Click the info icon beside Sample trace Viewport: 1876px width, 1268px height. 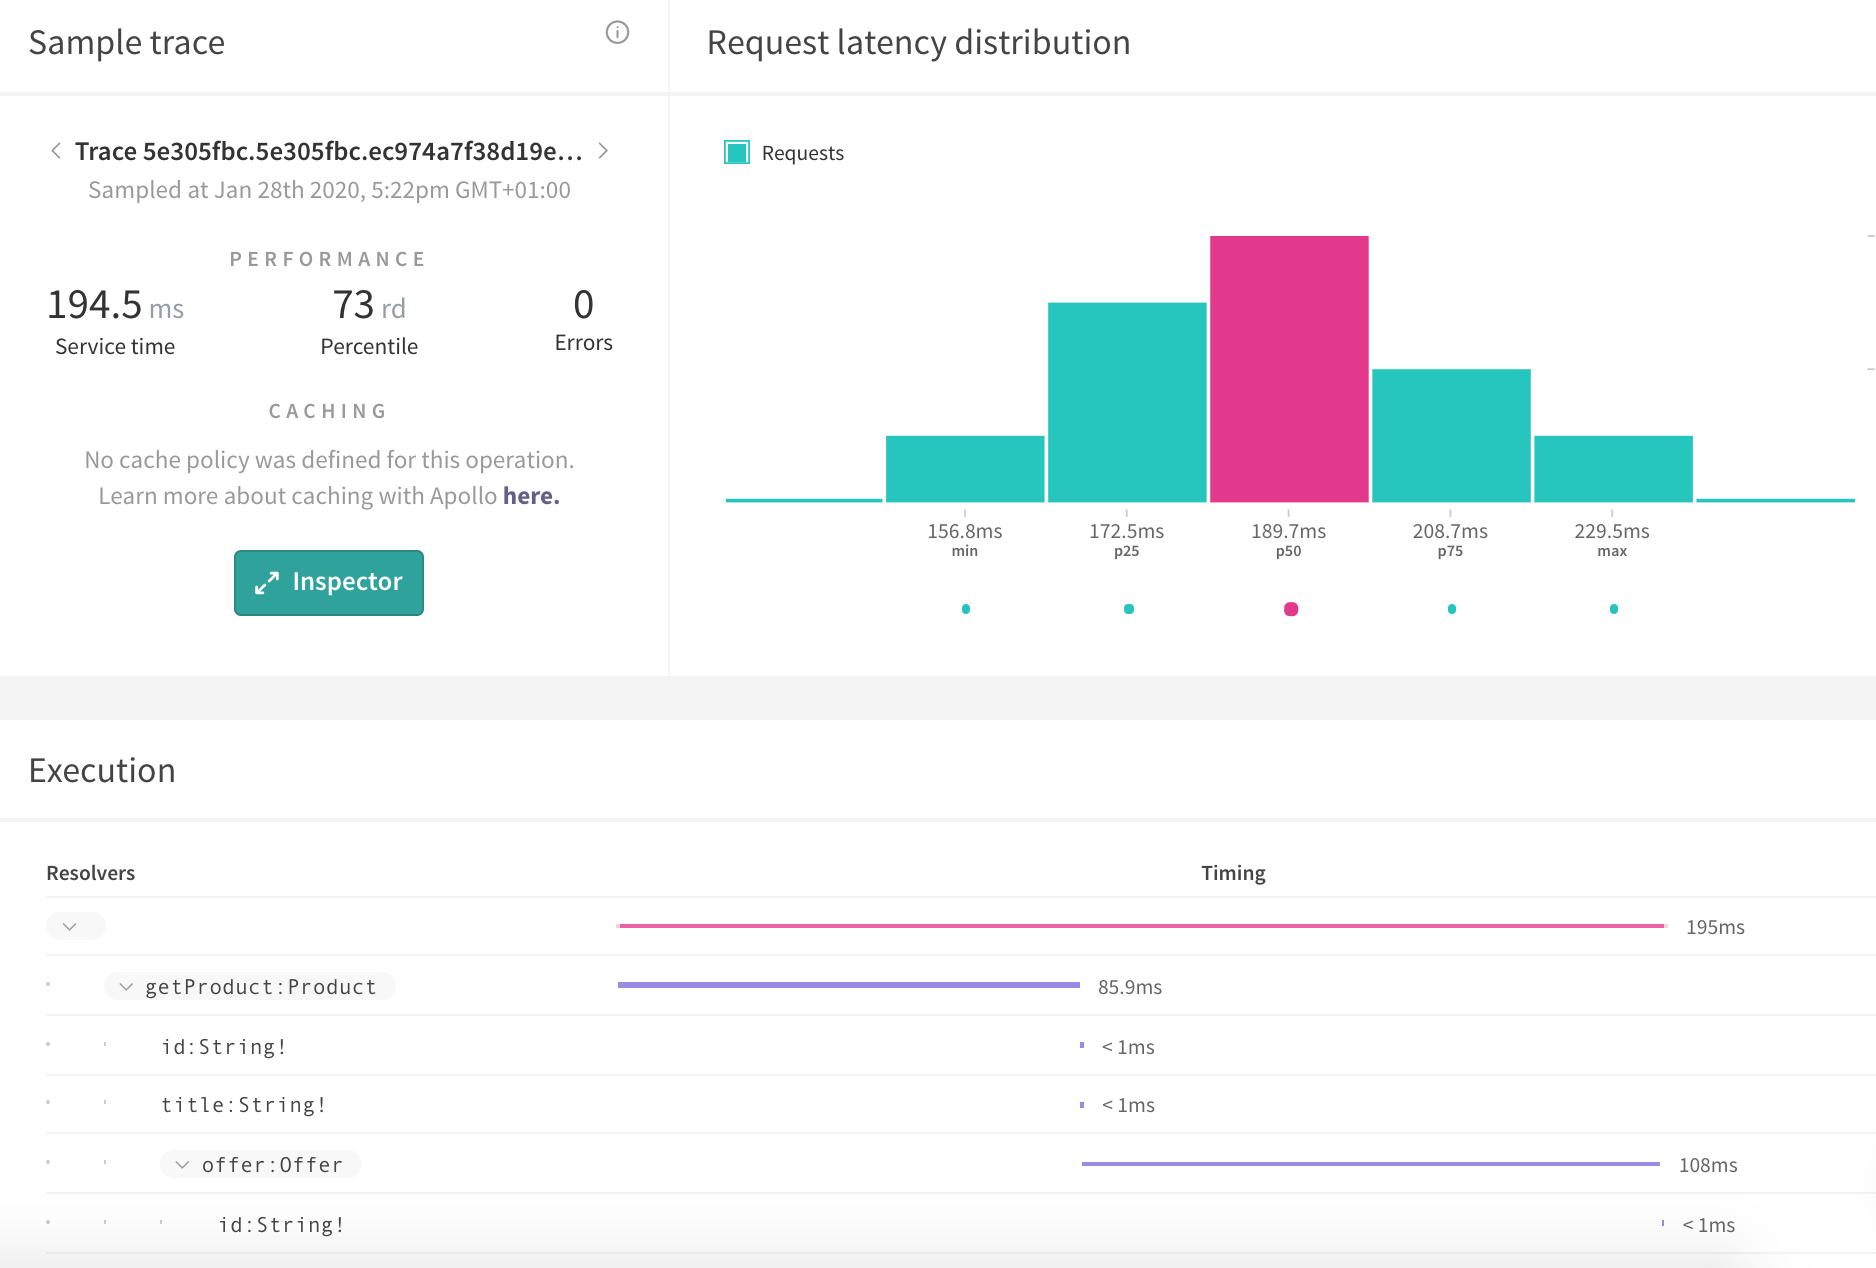618,33
